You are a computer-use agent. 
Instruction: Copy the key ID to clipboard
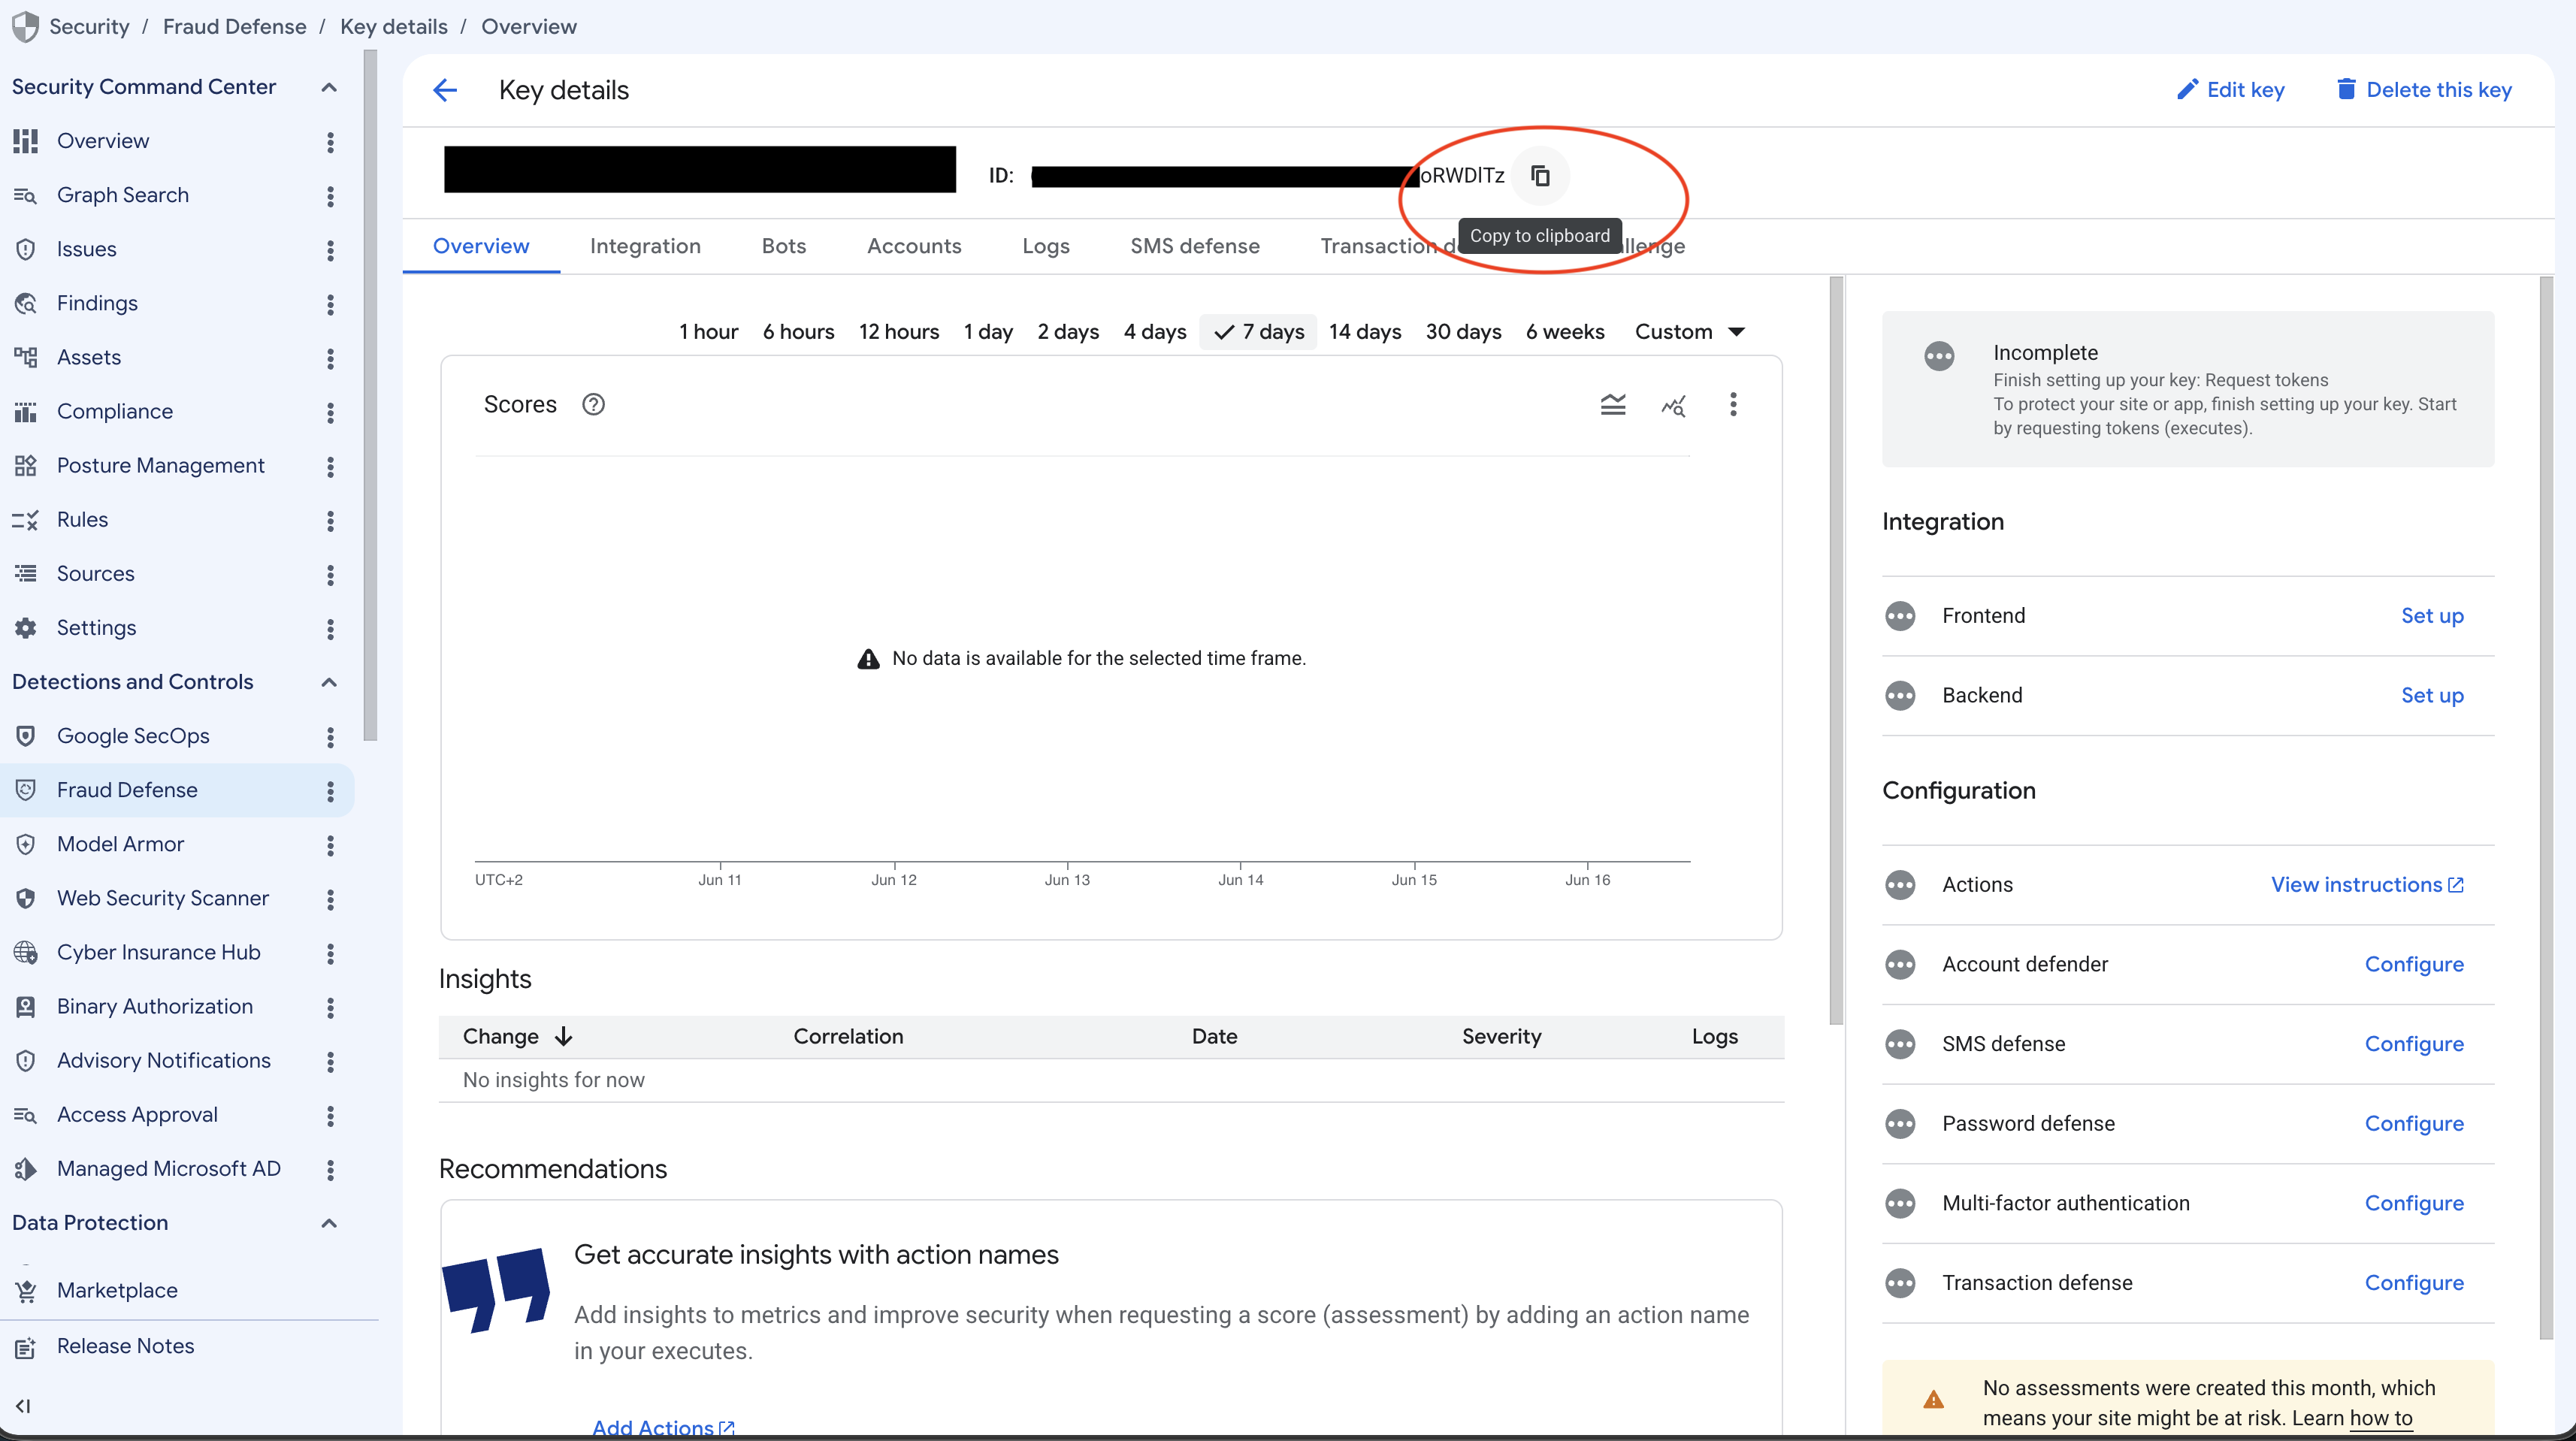pyautogui.click(x=1540, y=176)
